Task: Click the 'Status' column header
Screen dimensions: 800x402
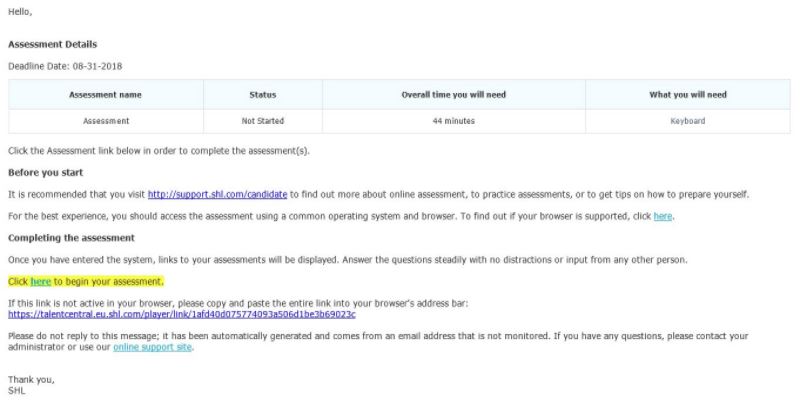Action: (263, 95)
